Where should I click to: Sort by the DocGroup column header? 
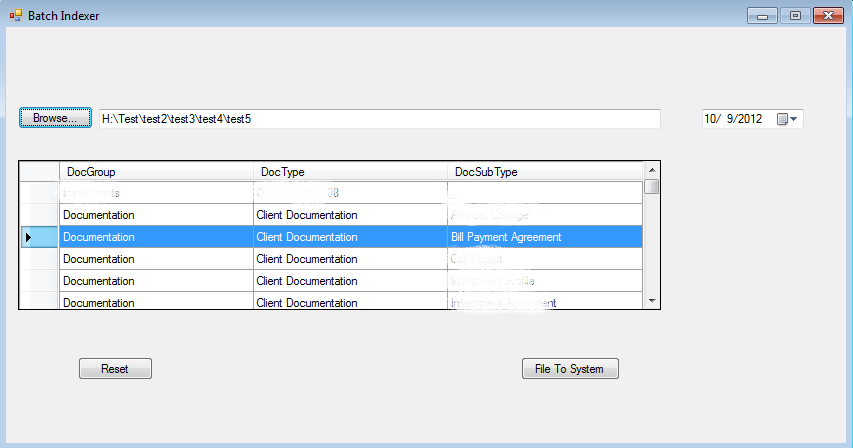(x=156, y=172)
